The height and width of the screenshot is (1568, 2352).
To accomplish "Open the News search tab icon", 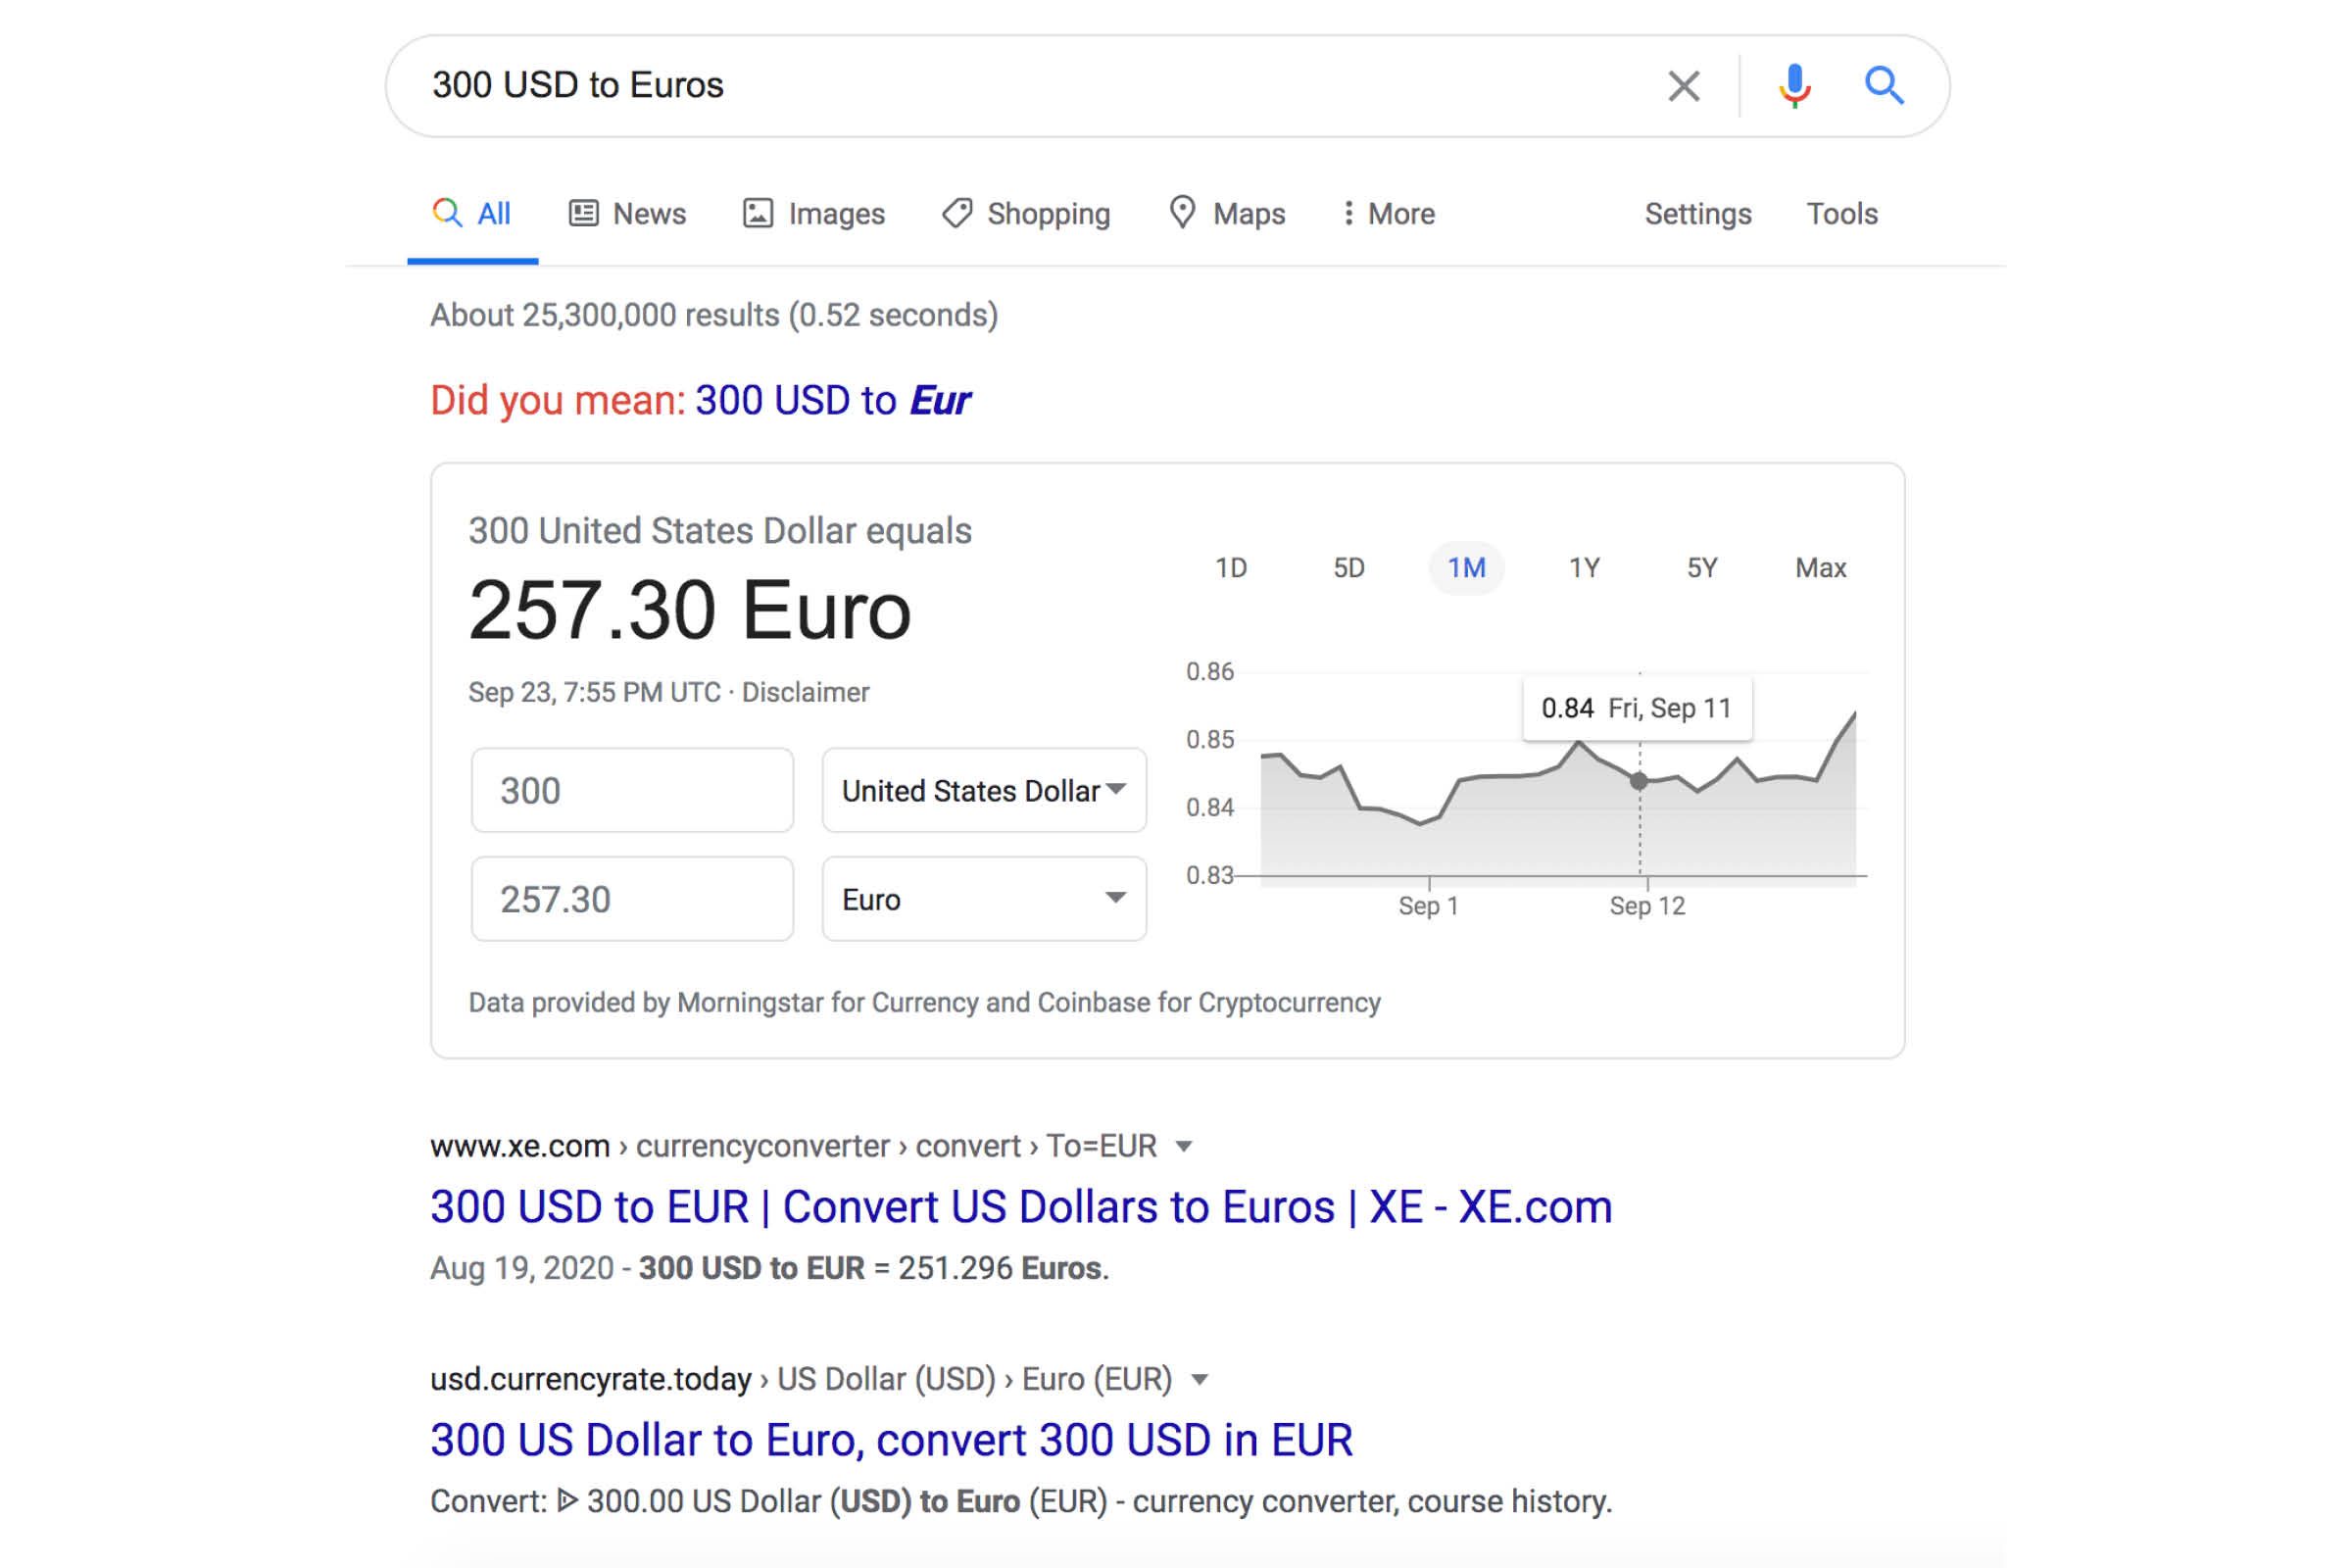I will tap(583, 213).
